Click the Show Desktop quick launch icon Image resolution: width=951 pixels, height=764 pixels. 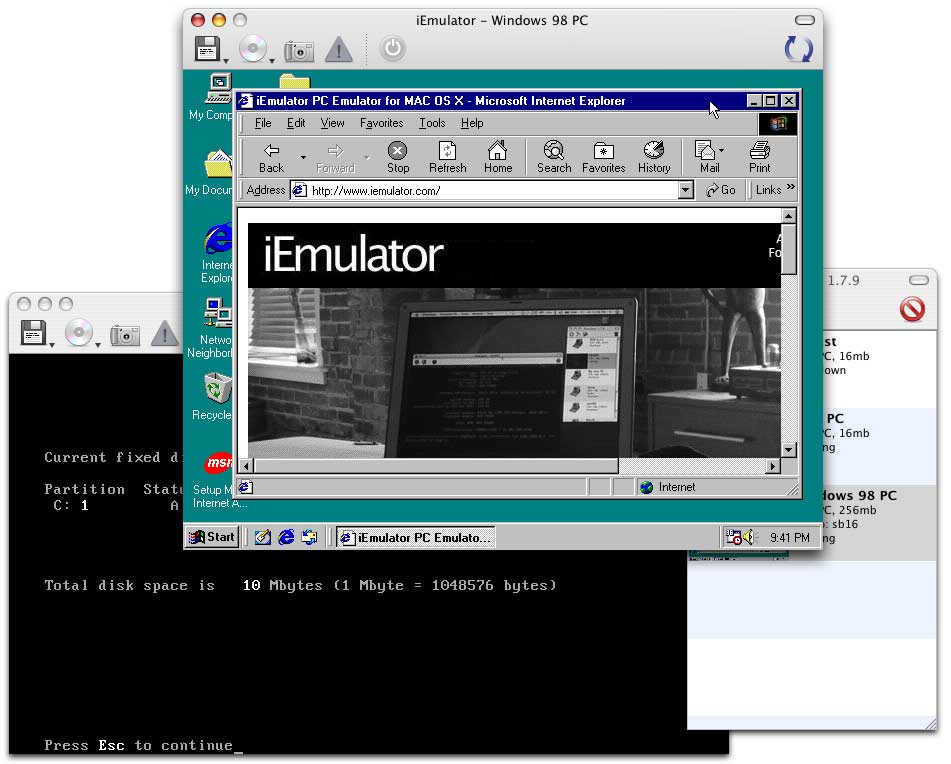pos(263,537)
